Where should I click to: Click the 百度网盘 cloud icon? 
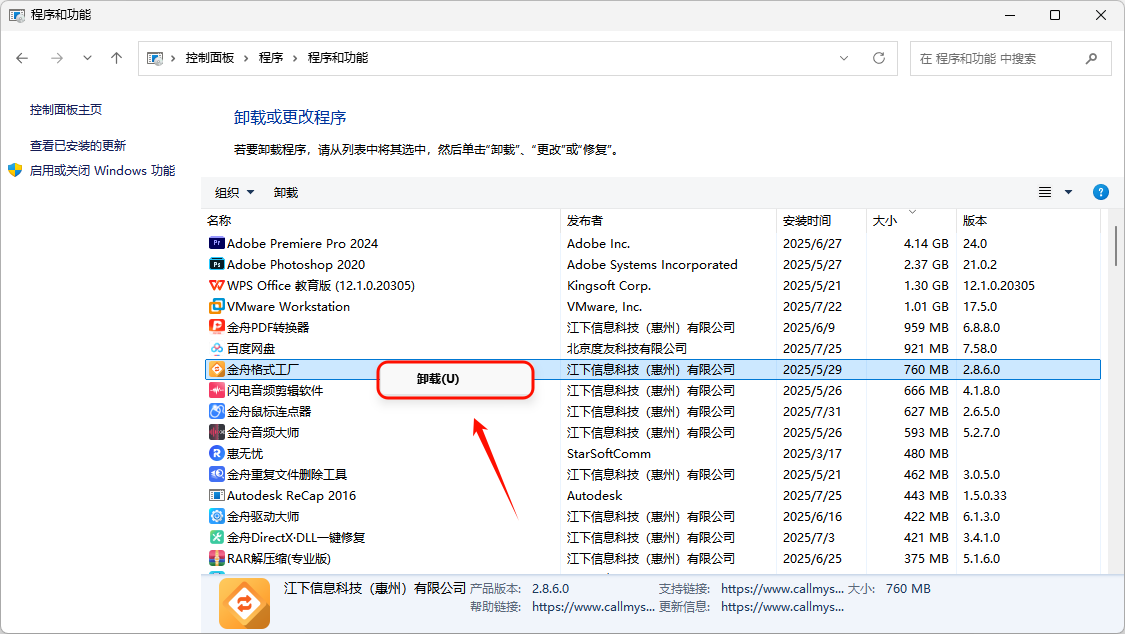[216, 349]
